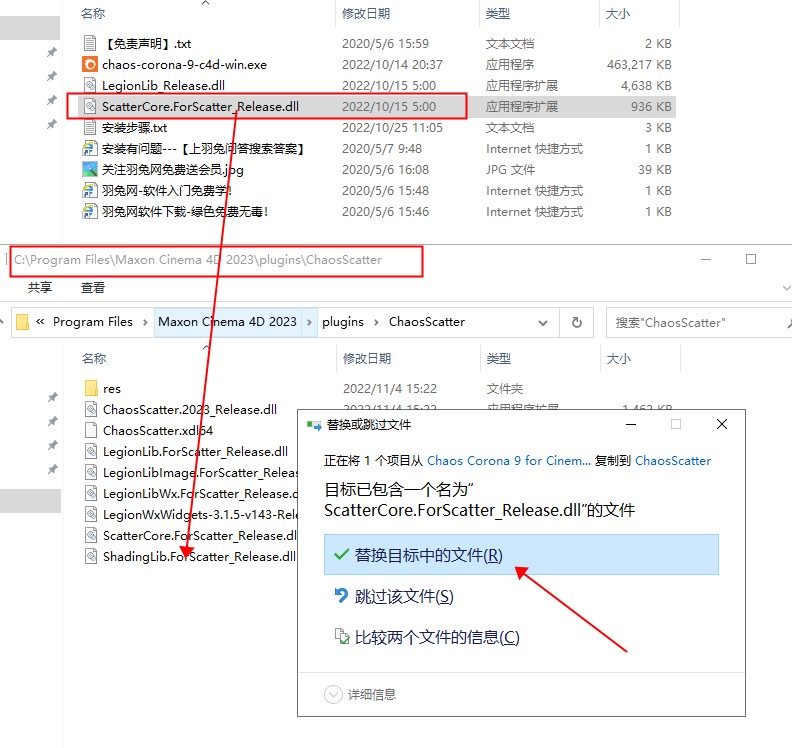The image size is (792, 748).
Task: Select ChaosScatter.xdl64 file name
Action: coord(158,430)
